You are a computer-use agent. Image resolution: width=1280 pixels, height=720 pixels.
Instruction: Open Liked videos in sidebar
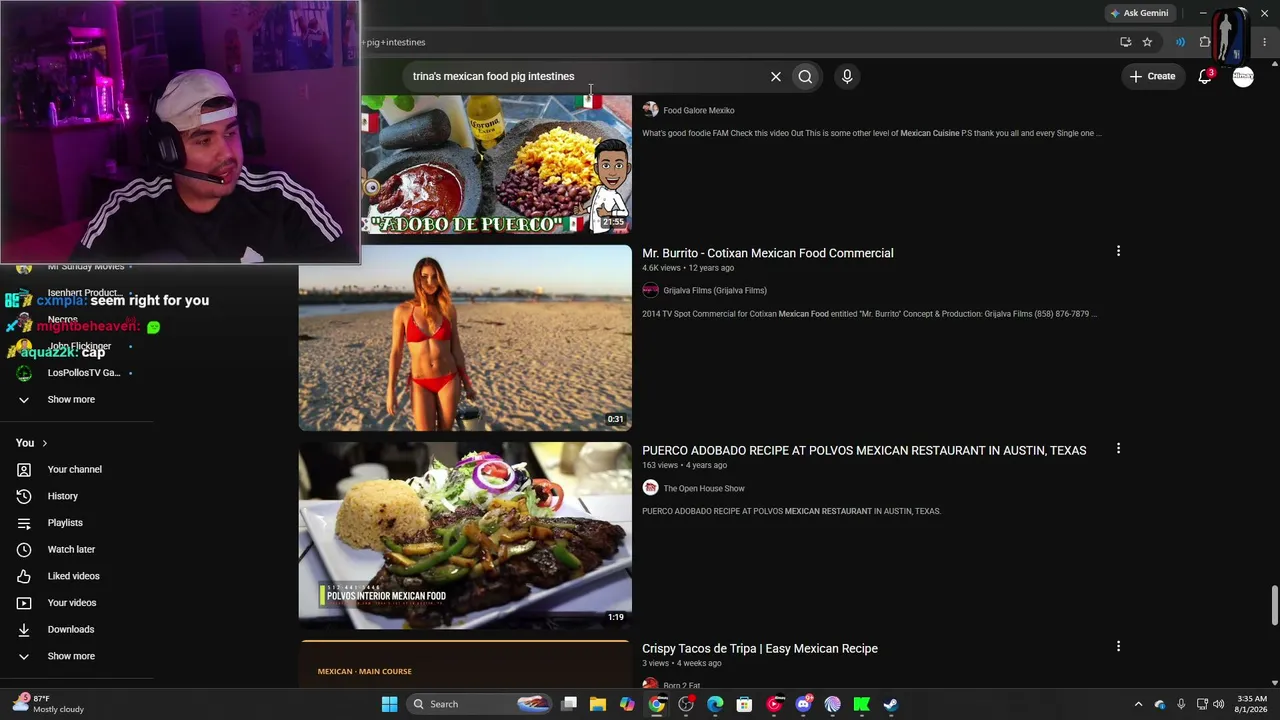coord(74,576)
